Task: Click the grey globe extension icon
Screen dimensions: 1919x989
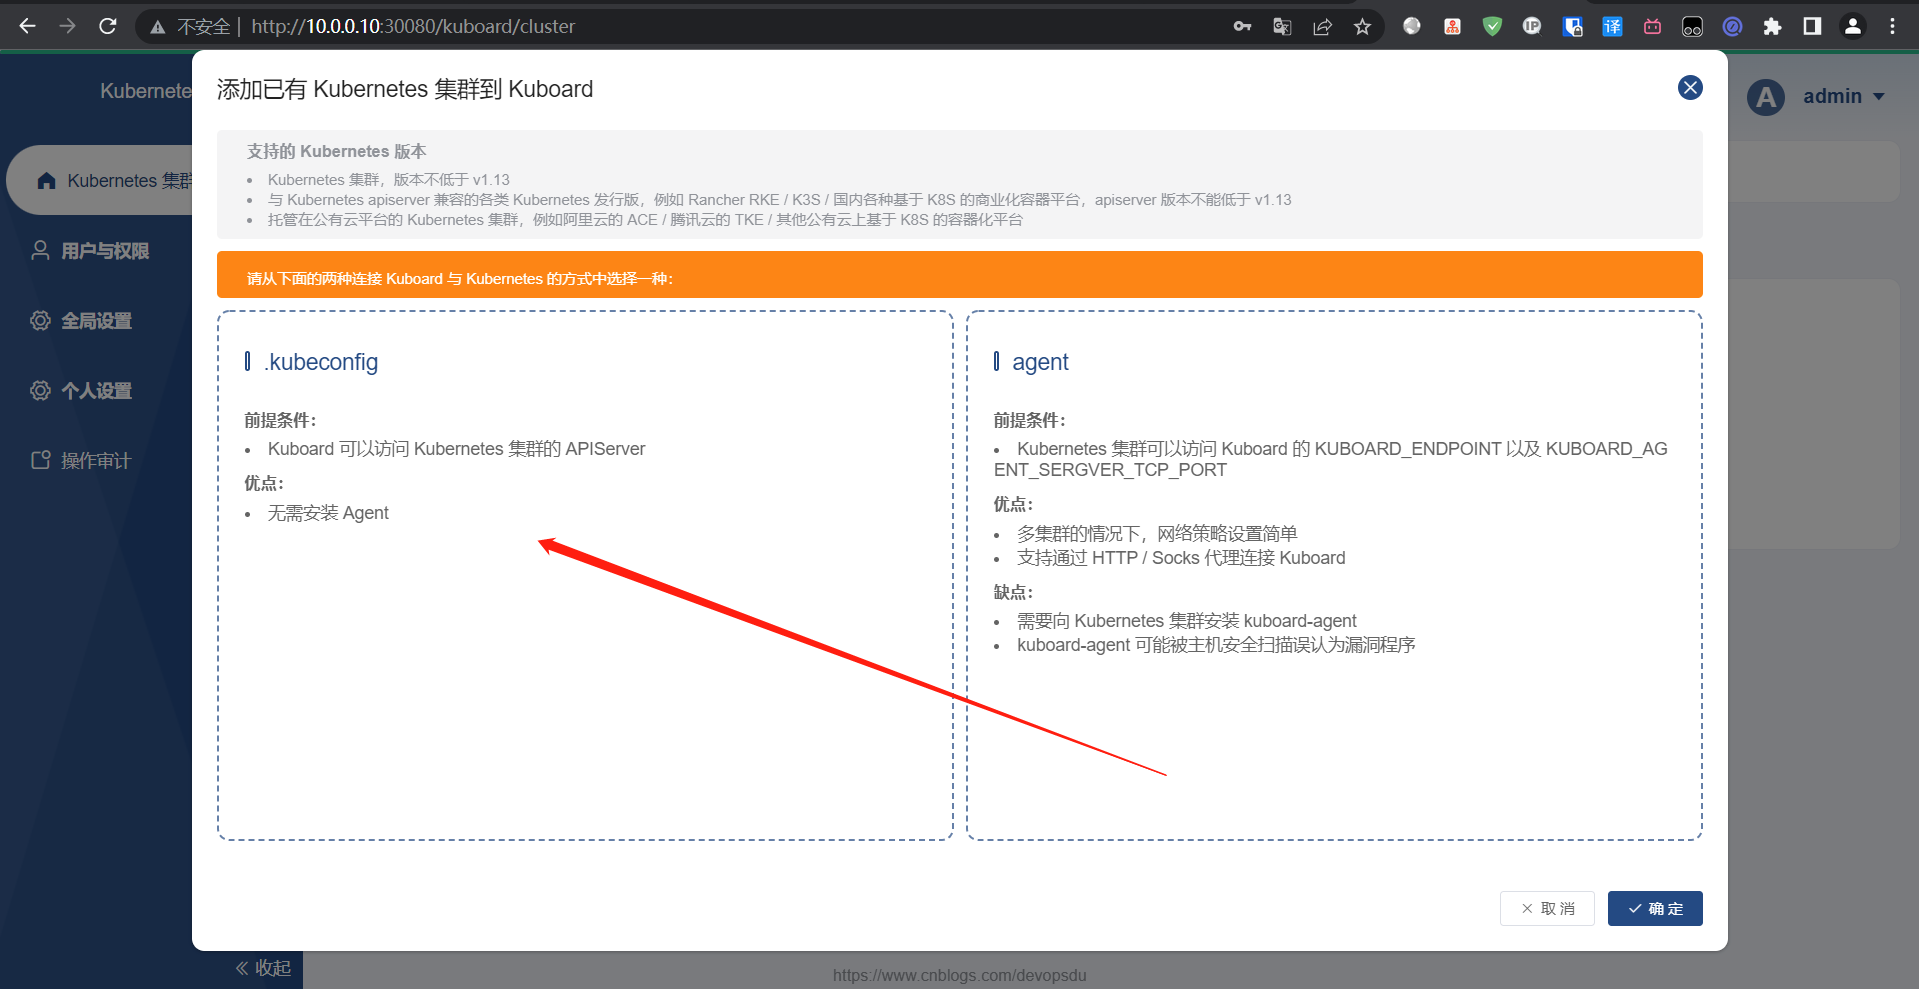Action: 1412,27
